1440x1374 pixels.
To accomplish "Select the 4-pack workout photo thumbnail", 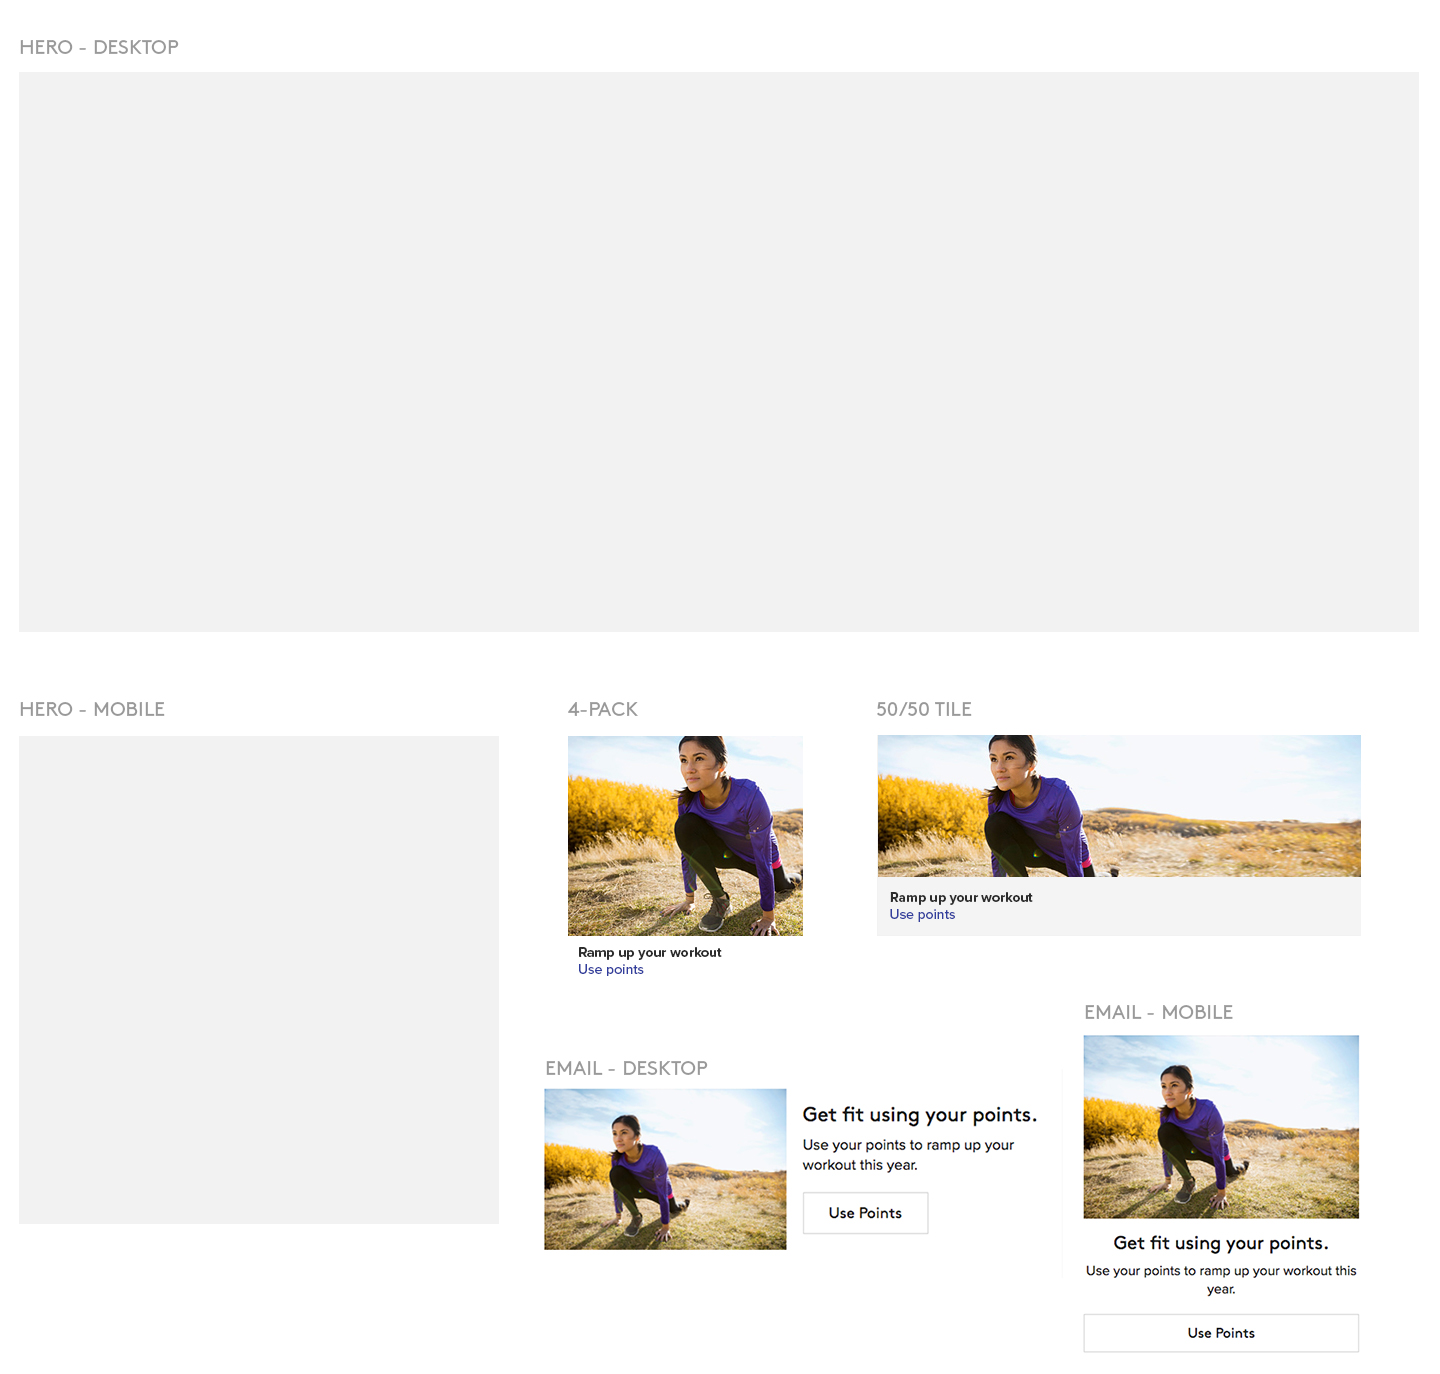I will pos(685,836).
